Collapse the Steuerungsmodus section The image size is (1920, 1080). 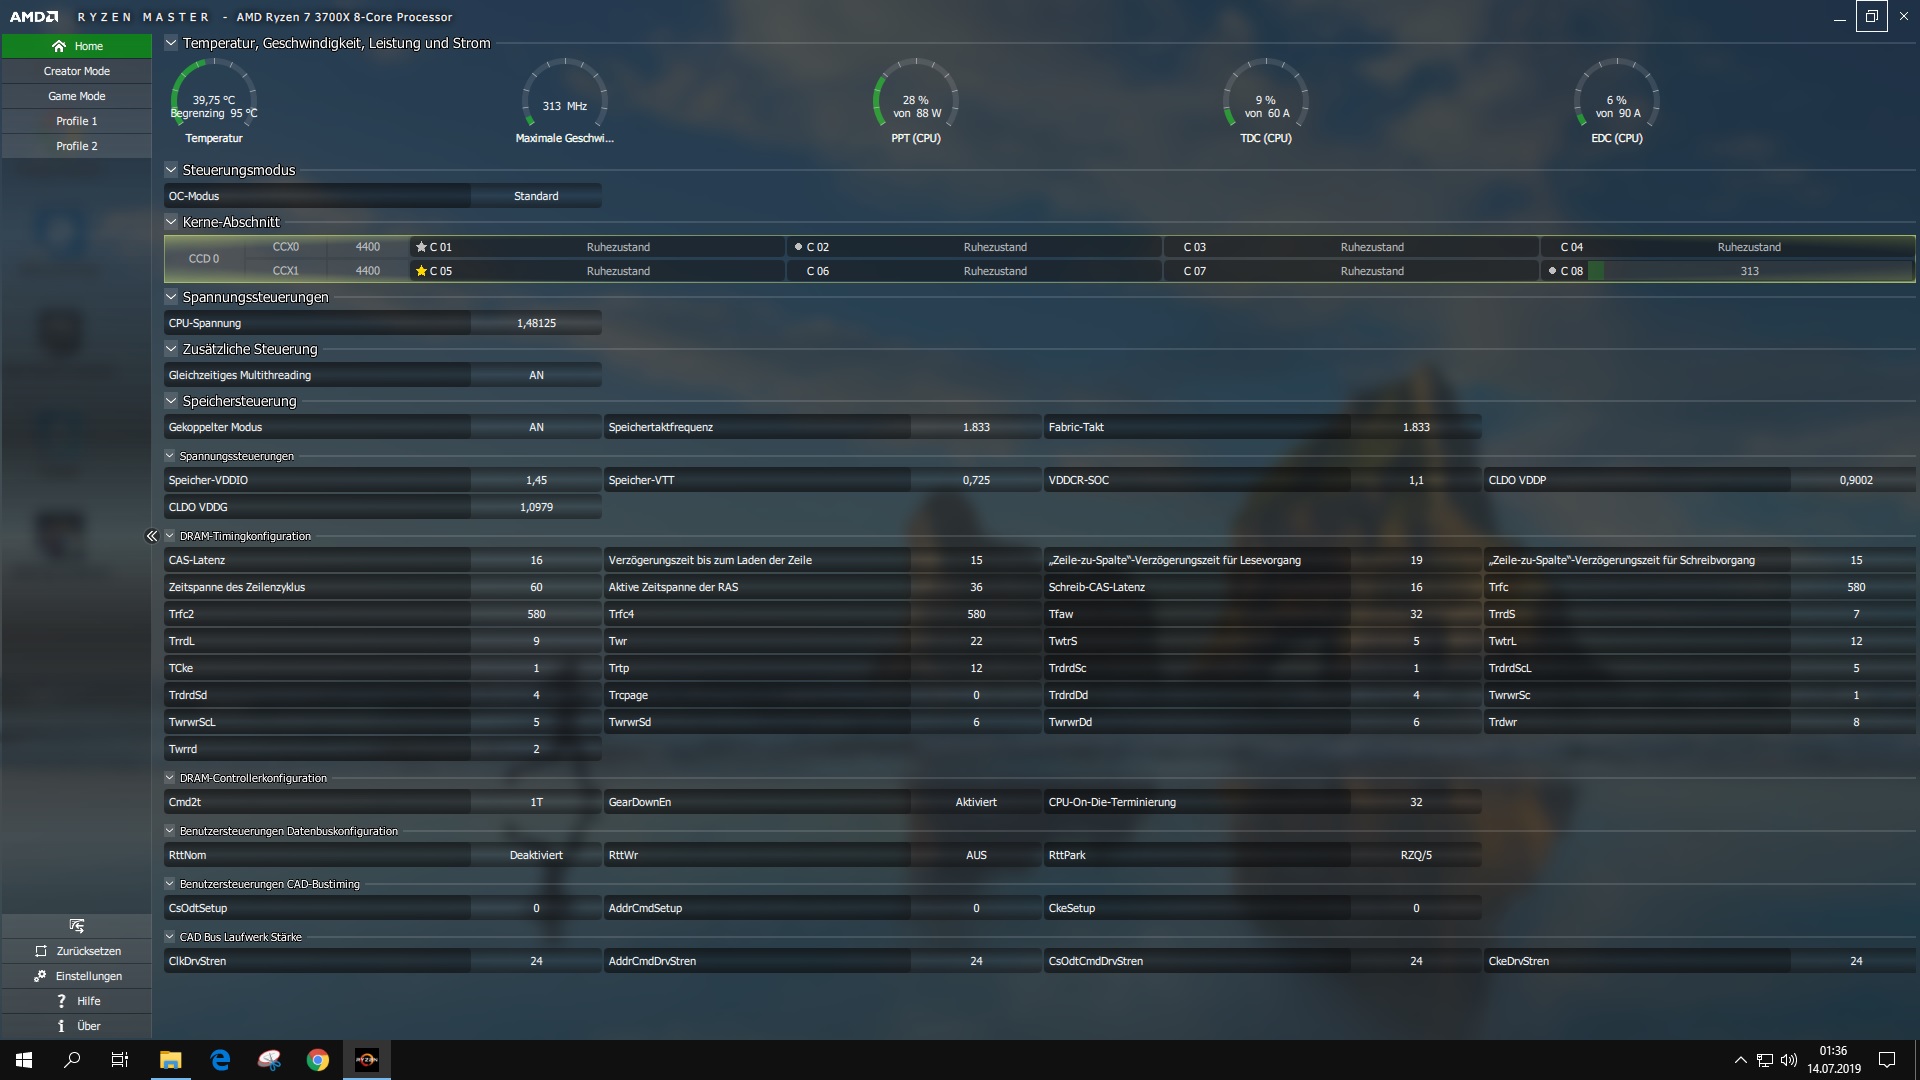tap(171, 170)
